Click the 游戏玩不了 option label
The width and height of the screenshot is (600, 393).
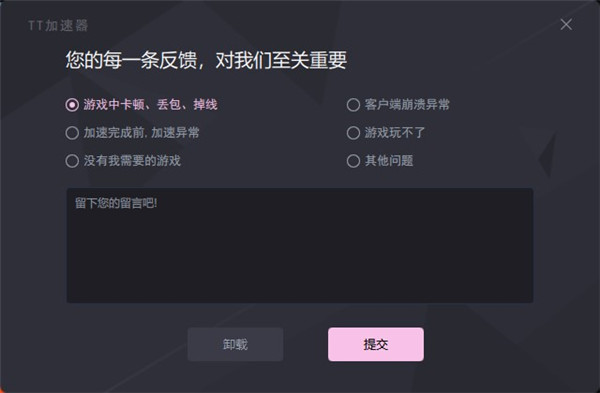click(395, 133)
